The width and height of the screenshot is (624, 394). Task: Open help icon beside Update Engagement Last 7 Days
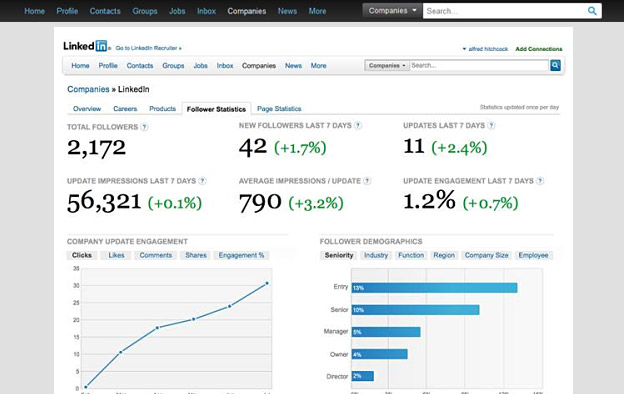click(x=540, y=181)
